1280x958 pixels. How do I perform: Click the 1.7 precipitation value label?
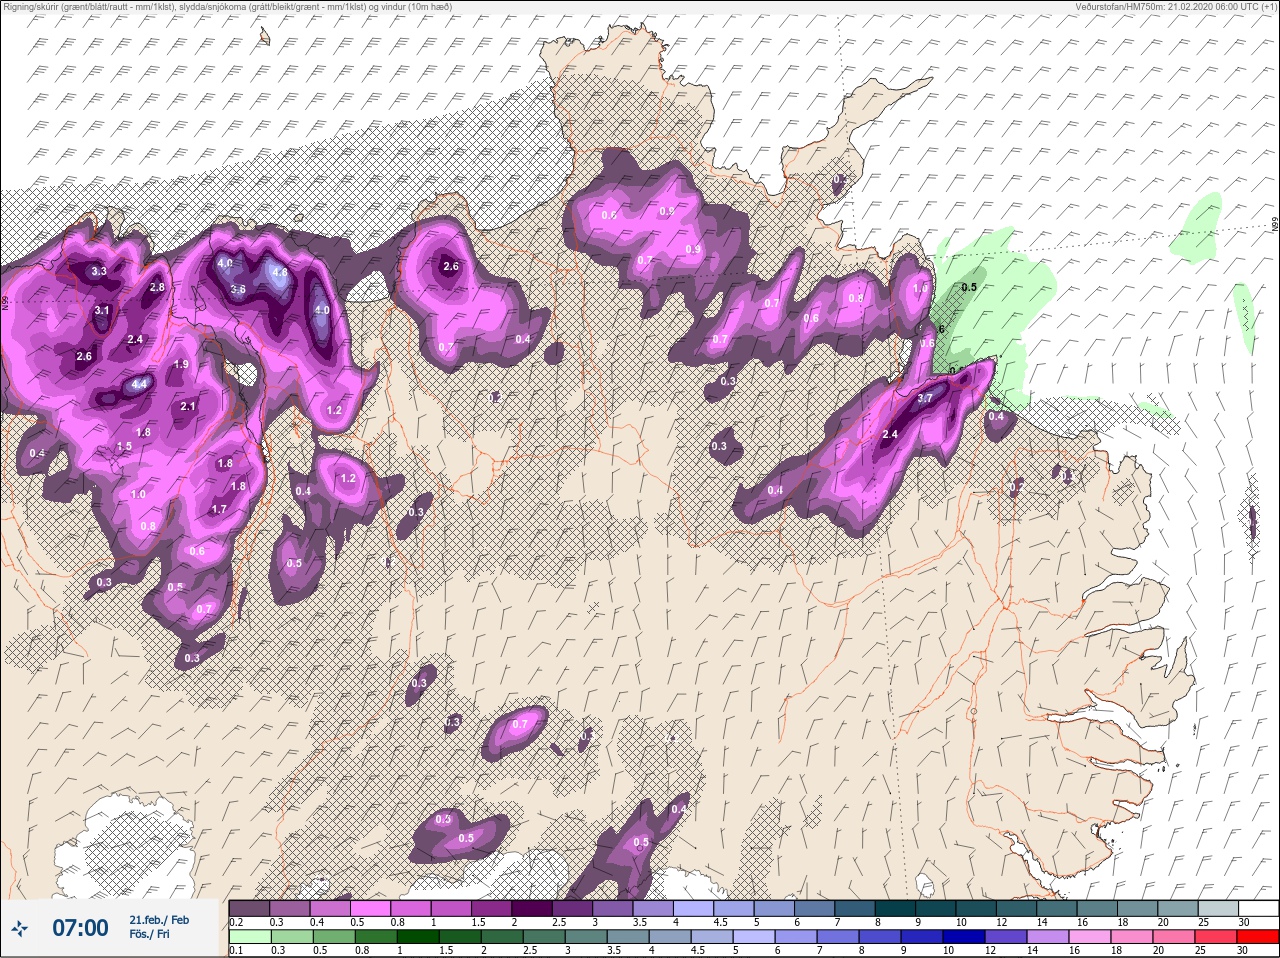[x=219, y=509]
